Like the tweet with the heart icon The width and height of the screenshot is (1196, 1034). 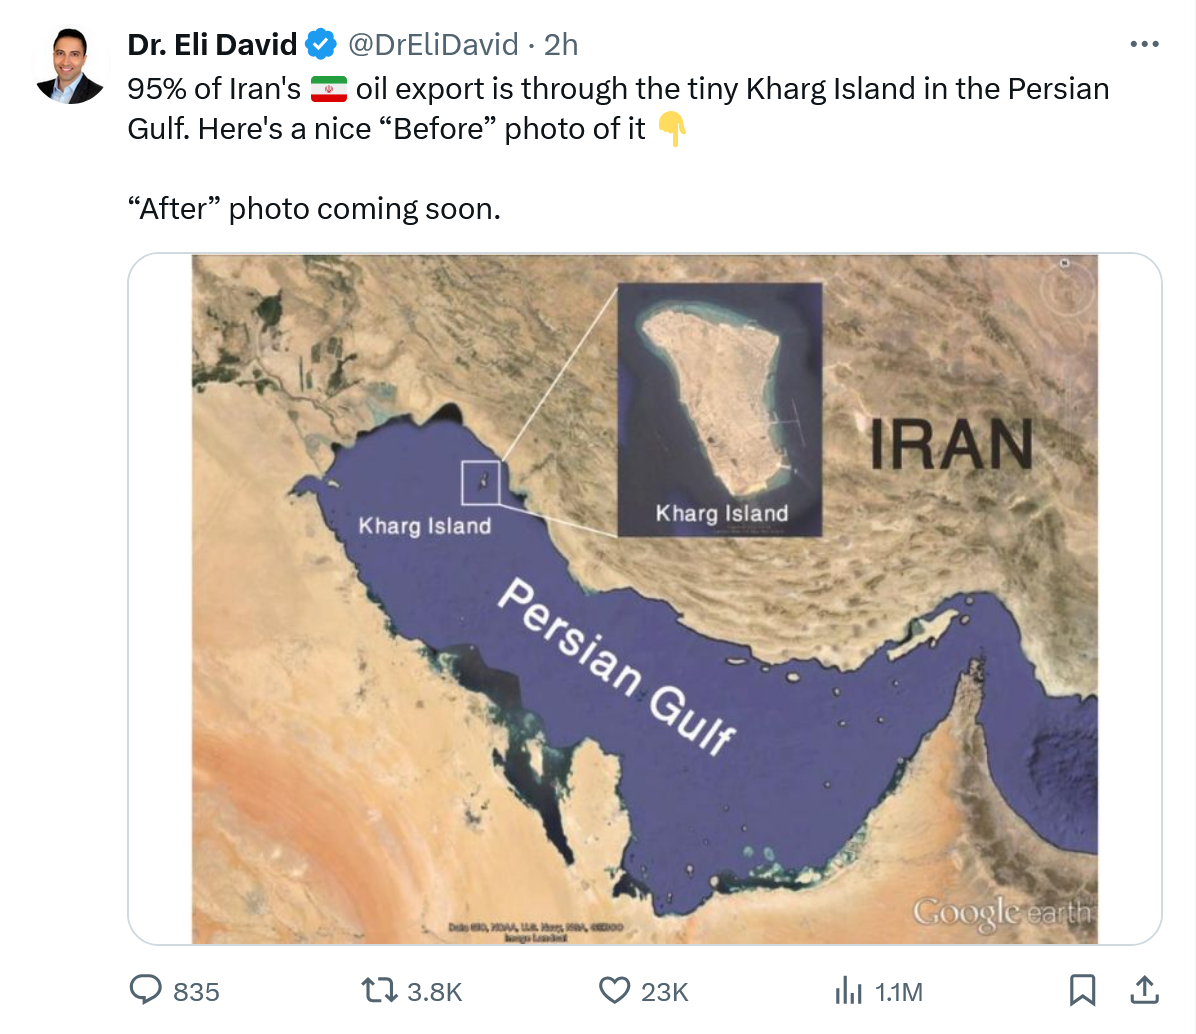(x=613, y=990)
